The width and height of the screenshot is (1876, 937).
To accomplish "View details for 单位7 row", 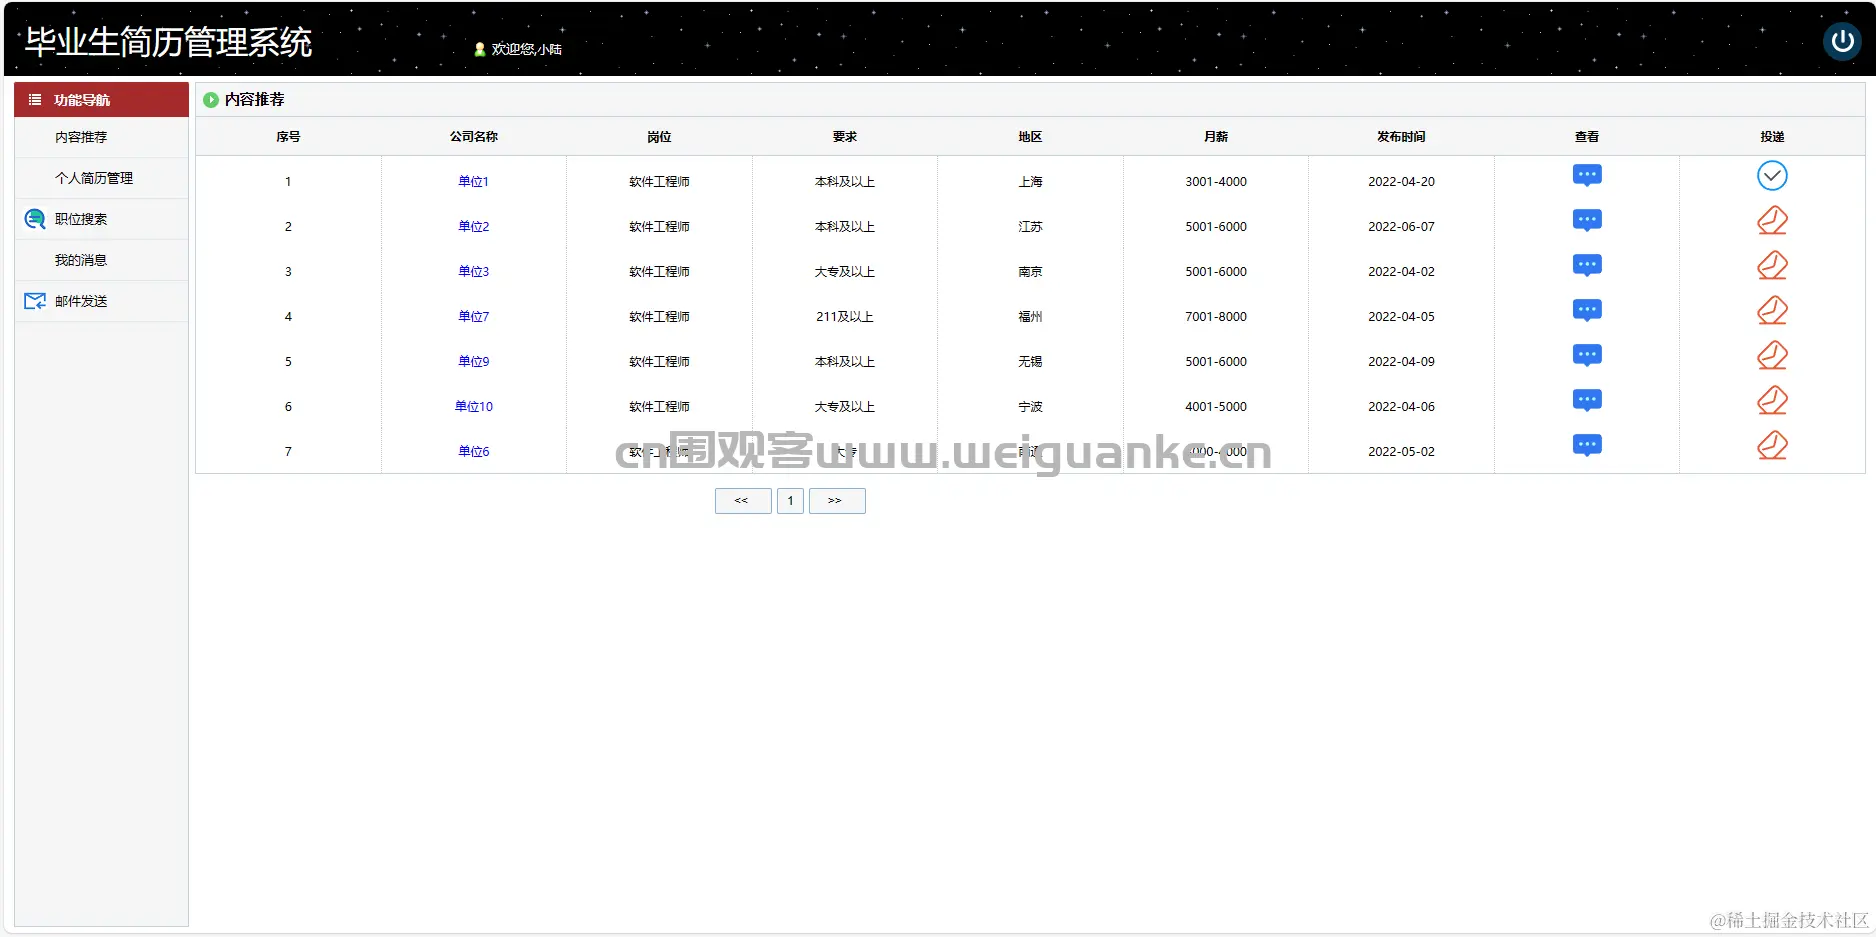I will (1587, 311).
